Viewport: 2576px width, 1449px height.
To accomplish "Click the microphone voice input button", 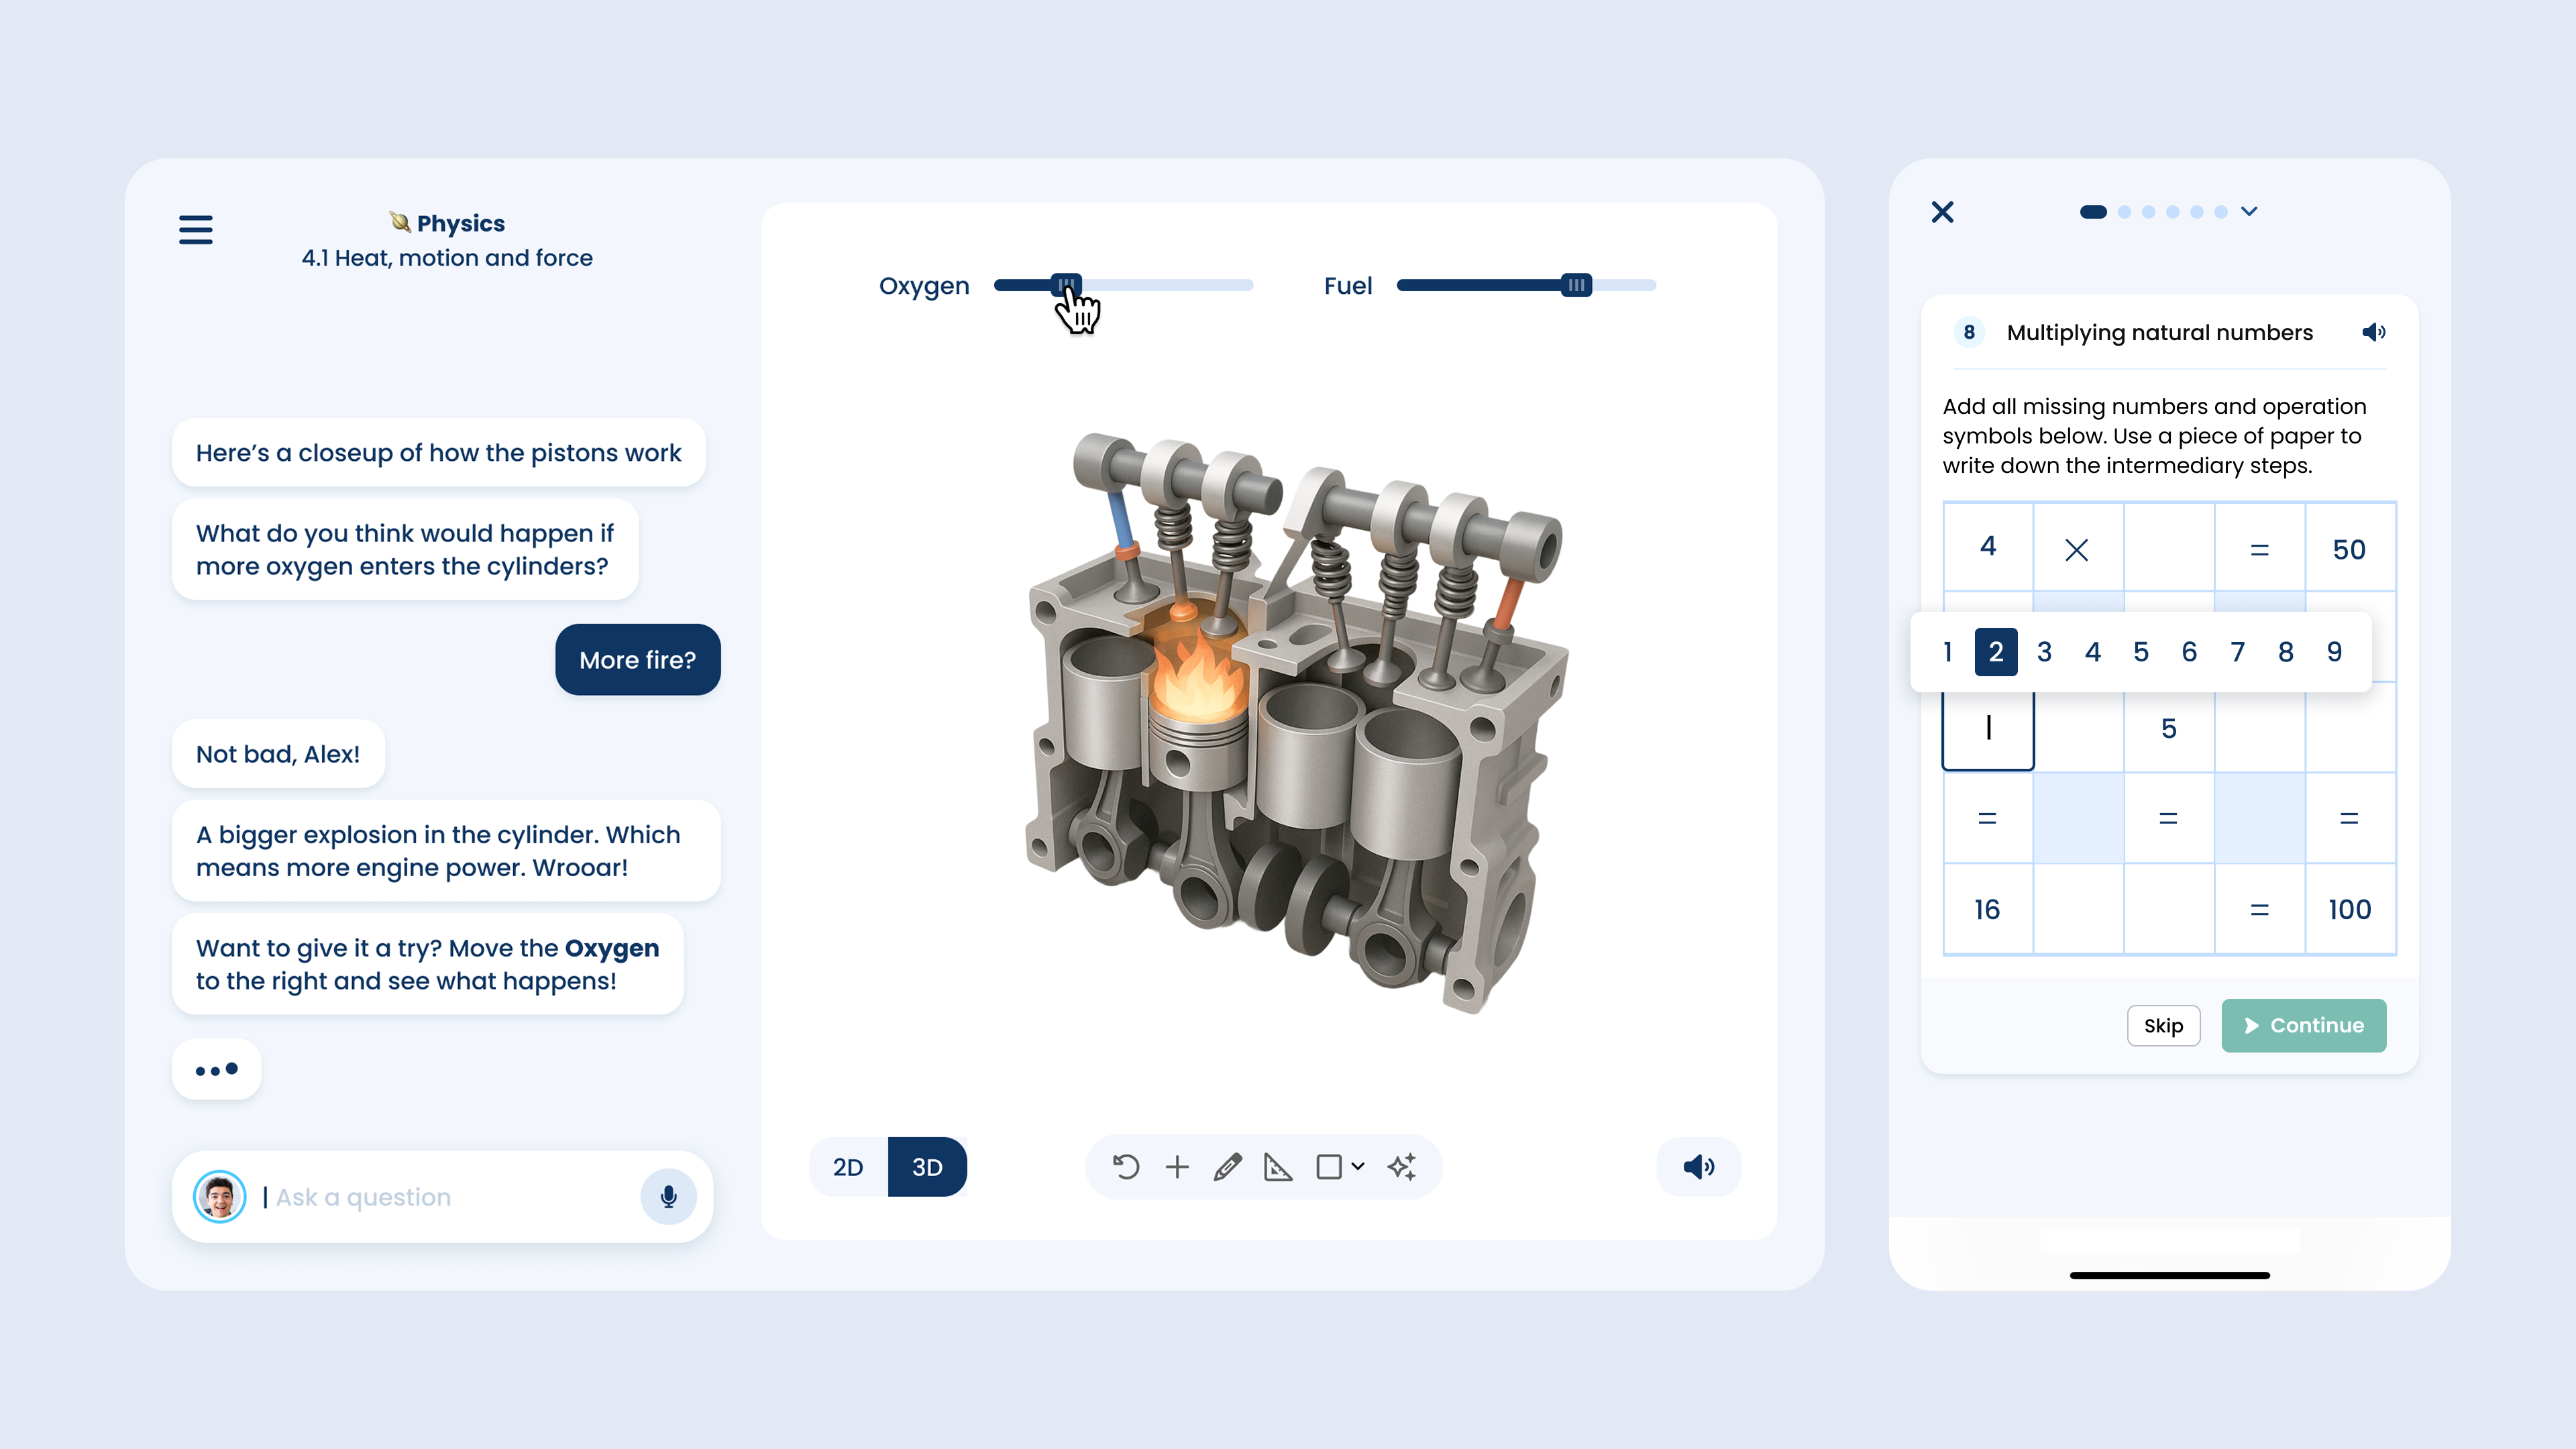I will pyautogui.click(x=668, y=1196).
